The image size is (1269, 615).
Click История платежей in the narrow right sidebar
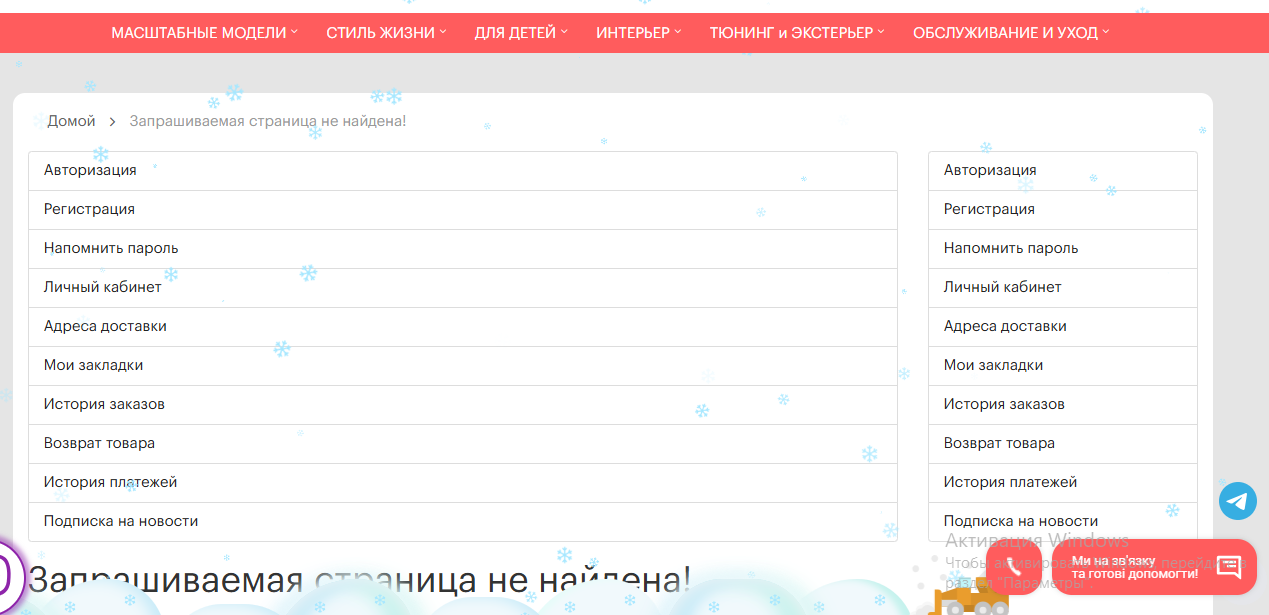pos(1063,483)
